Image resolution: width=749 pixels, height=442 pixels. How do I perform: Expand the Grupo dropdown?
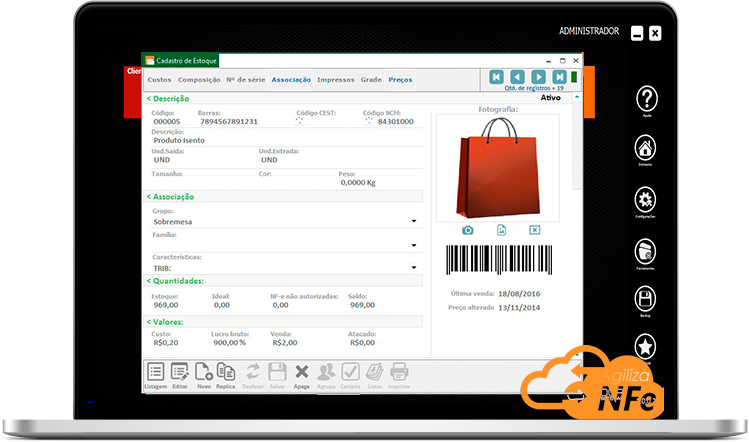click(x=414, y=221)
